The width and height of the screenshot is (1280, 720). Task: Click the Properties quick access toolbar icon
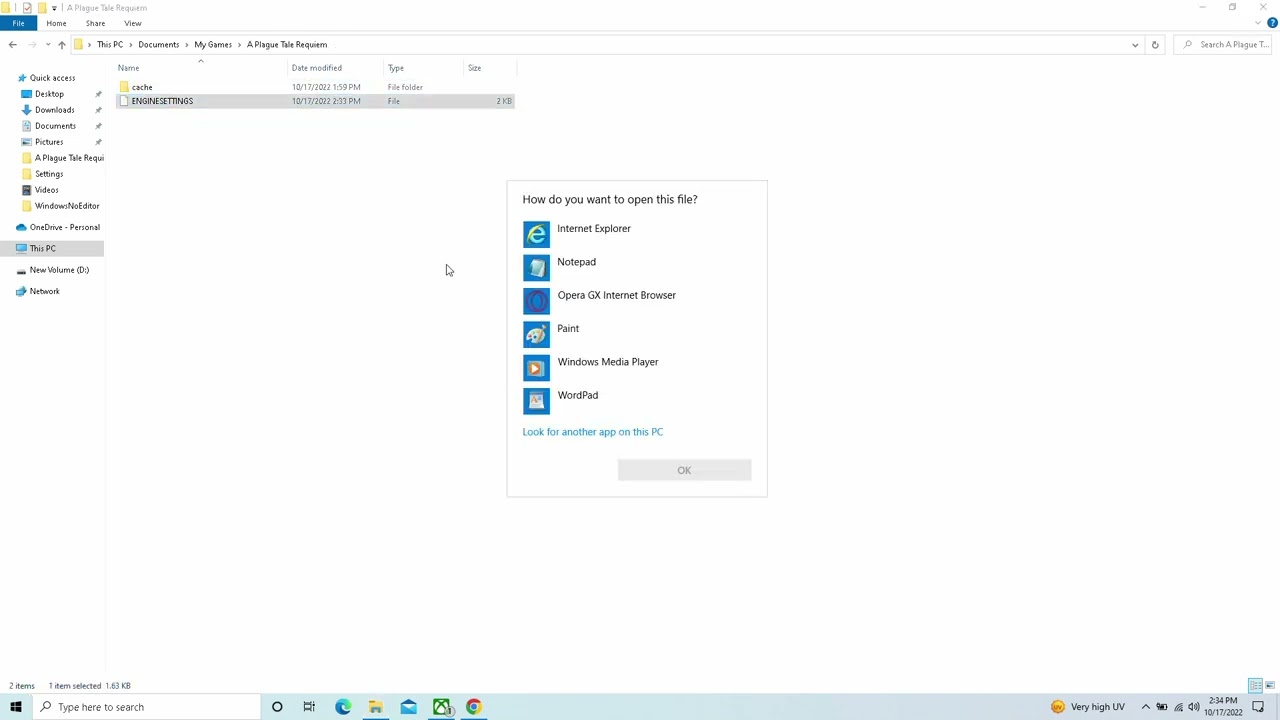tap(27, 7)
